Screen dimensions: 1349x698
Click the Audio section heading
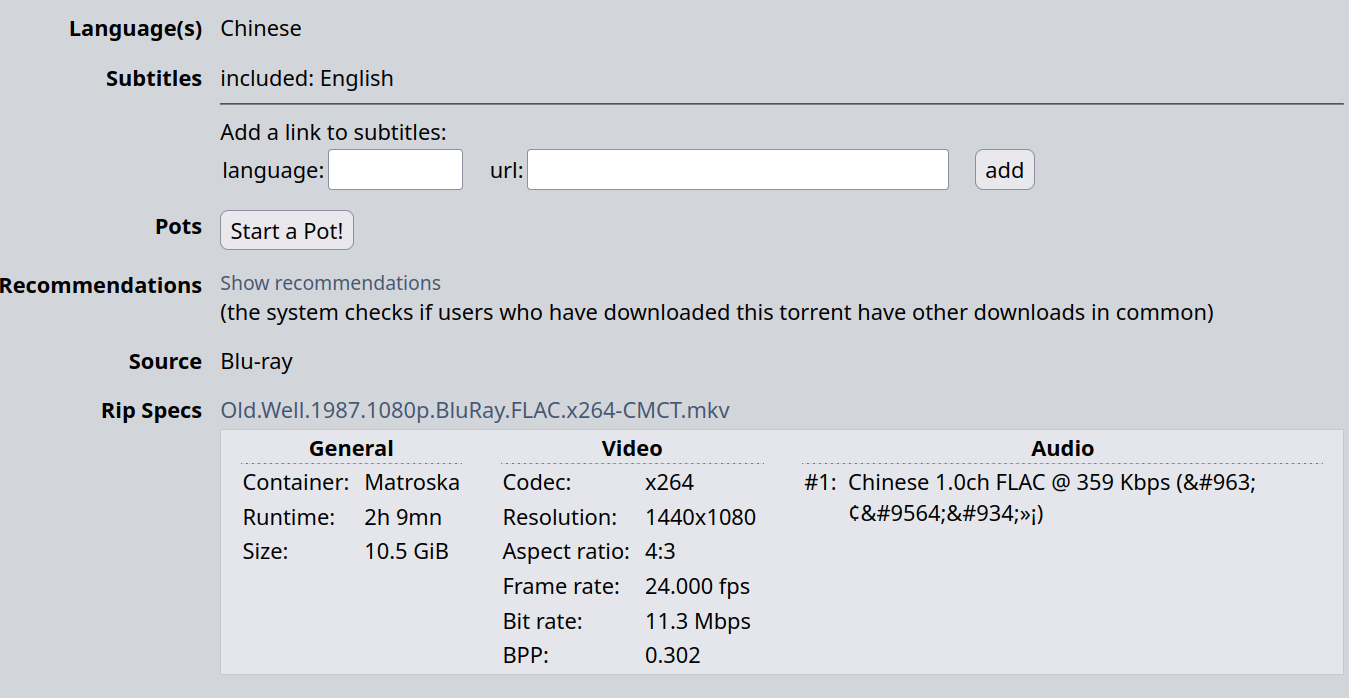click(1063, 449)
